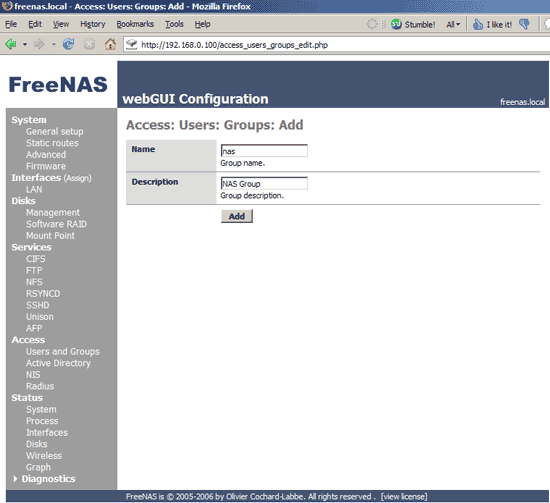
Task: Open the Tools menu
Action: point(174,24)
